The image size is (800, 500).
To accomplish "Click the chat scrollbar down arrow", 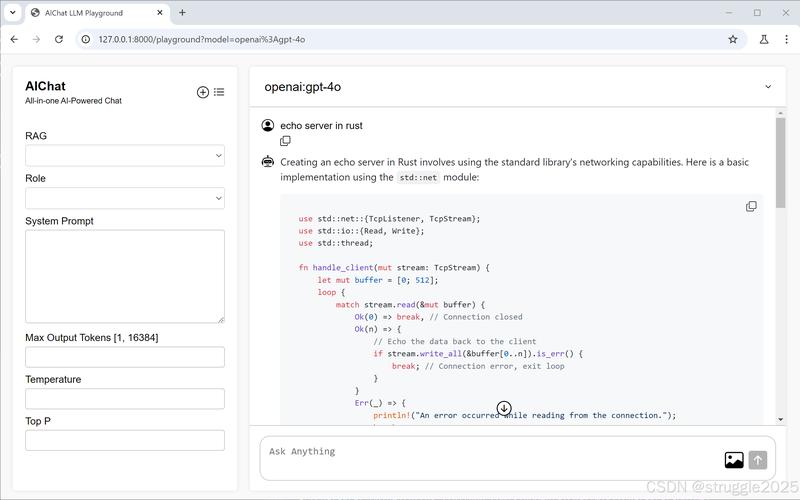I will click(781, 419).
